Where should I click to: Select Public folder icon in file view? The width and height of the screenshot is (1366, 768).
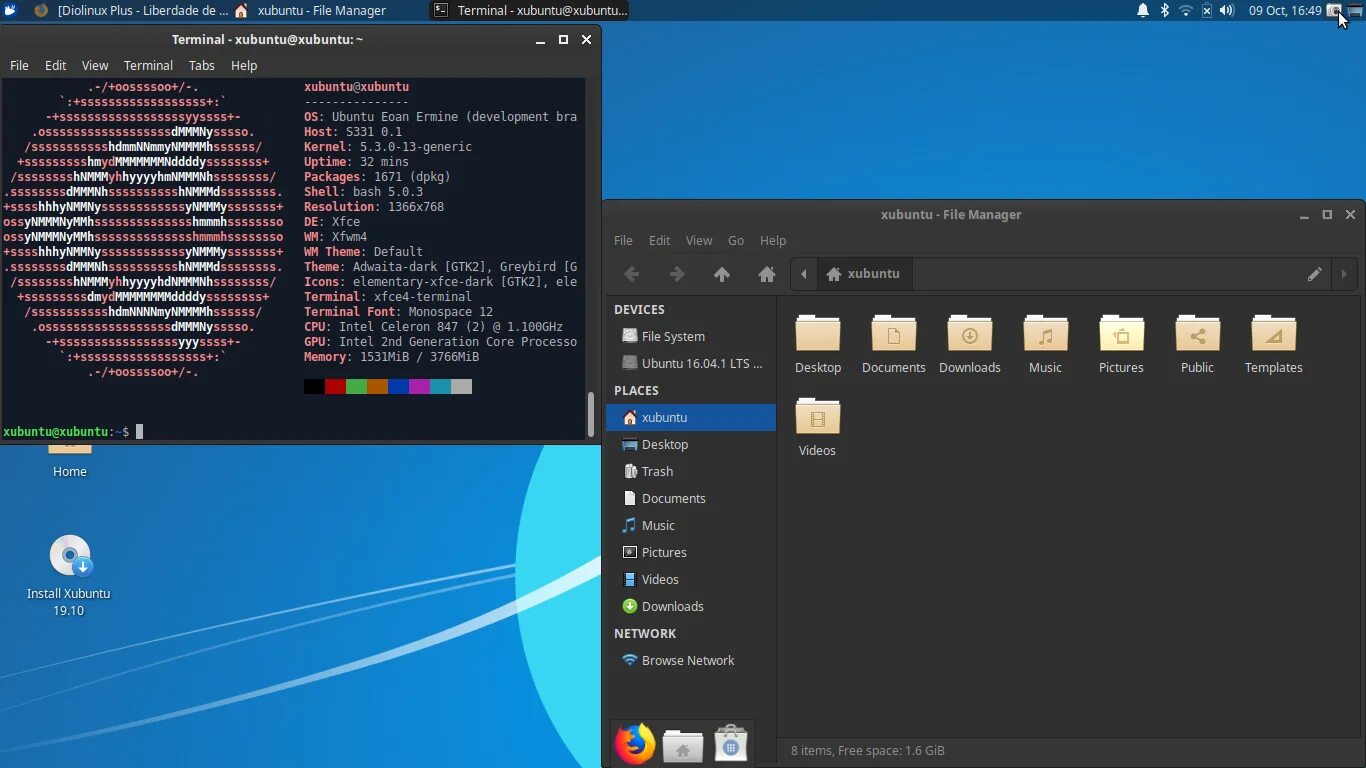coord(1197,333)
